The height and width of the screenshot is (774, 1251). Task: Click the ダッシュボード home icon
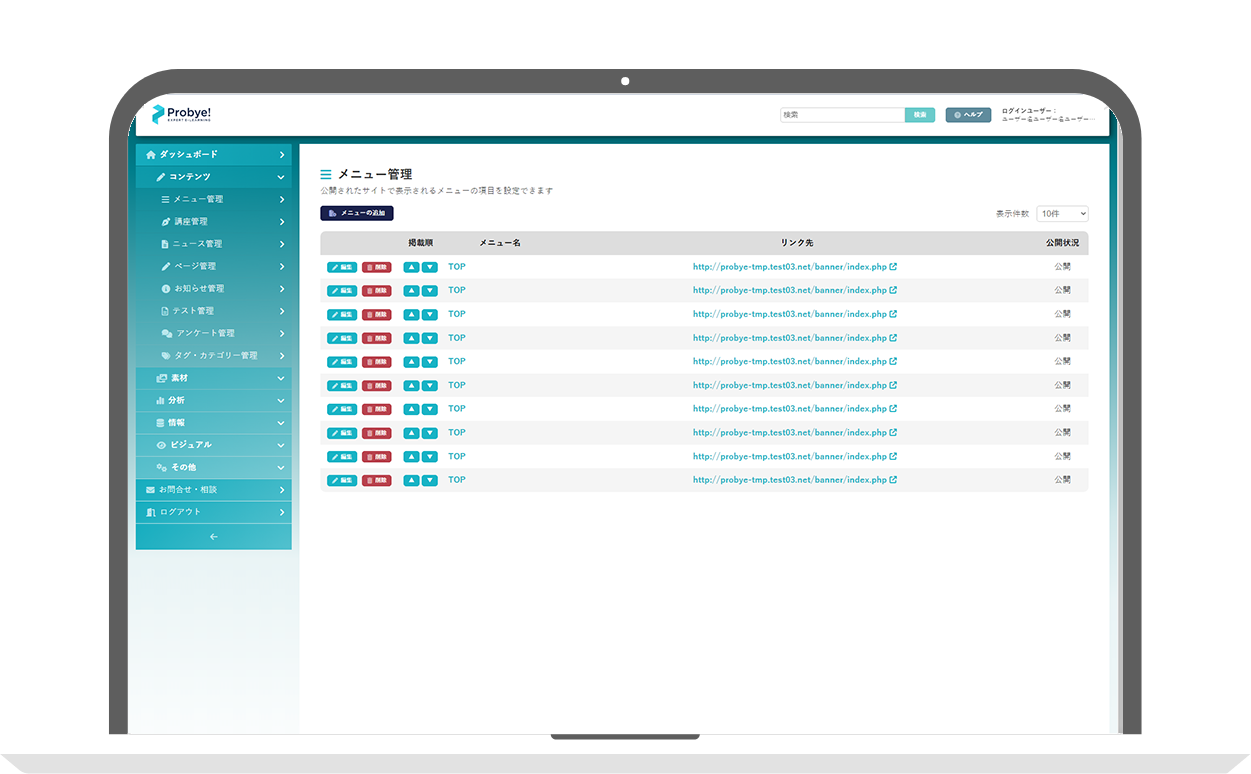[x=151, y=155]
